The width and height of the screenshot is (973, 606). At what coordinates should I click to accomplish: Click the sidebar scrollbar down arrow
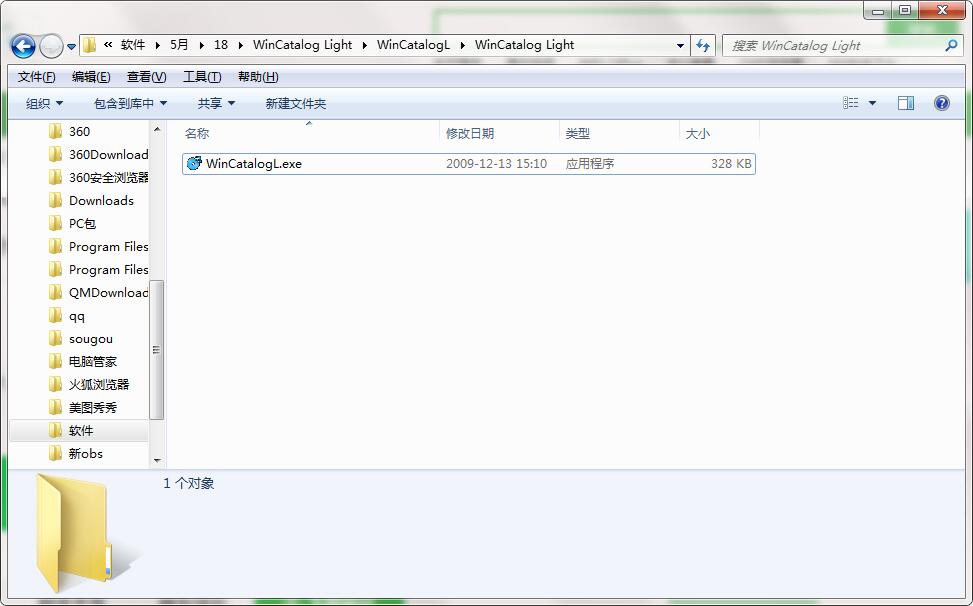pos(157,460)
